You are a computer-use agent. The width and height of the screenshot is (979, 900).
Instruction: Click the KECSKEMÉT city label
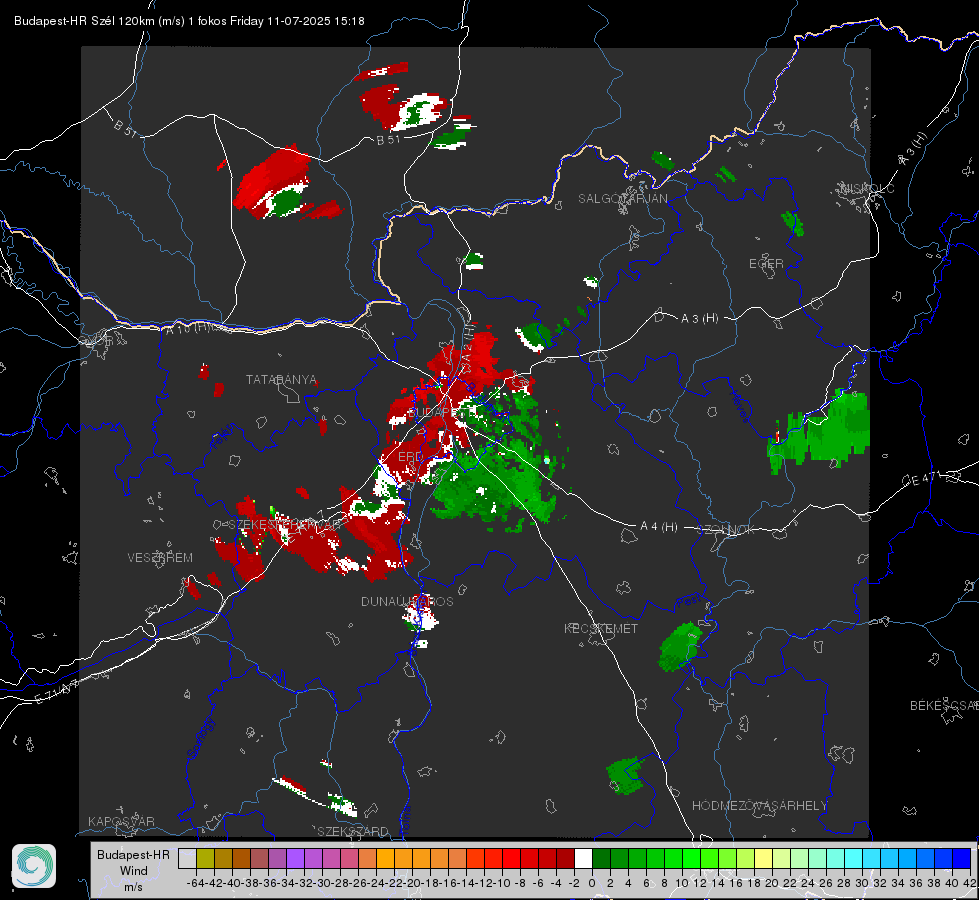(x=601, y=629)
